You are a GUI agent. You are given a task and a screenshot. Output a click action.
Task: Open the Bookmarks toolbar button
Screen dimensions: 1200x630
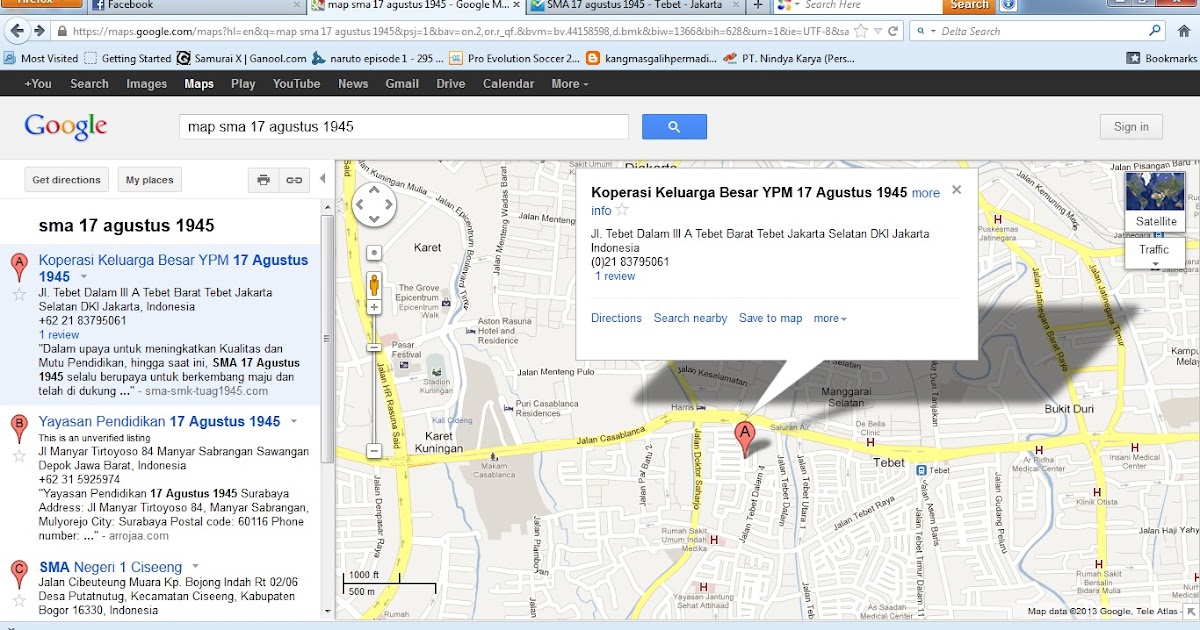click(x=1161, y=58)
